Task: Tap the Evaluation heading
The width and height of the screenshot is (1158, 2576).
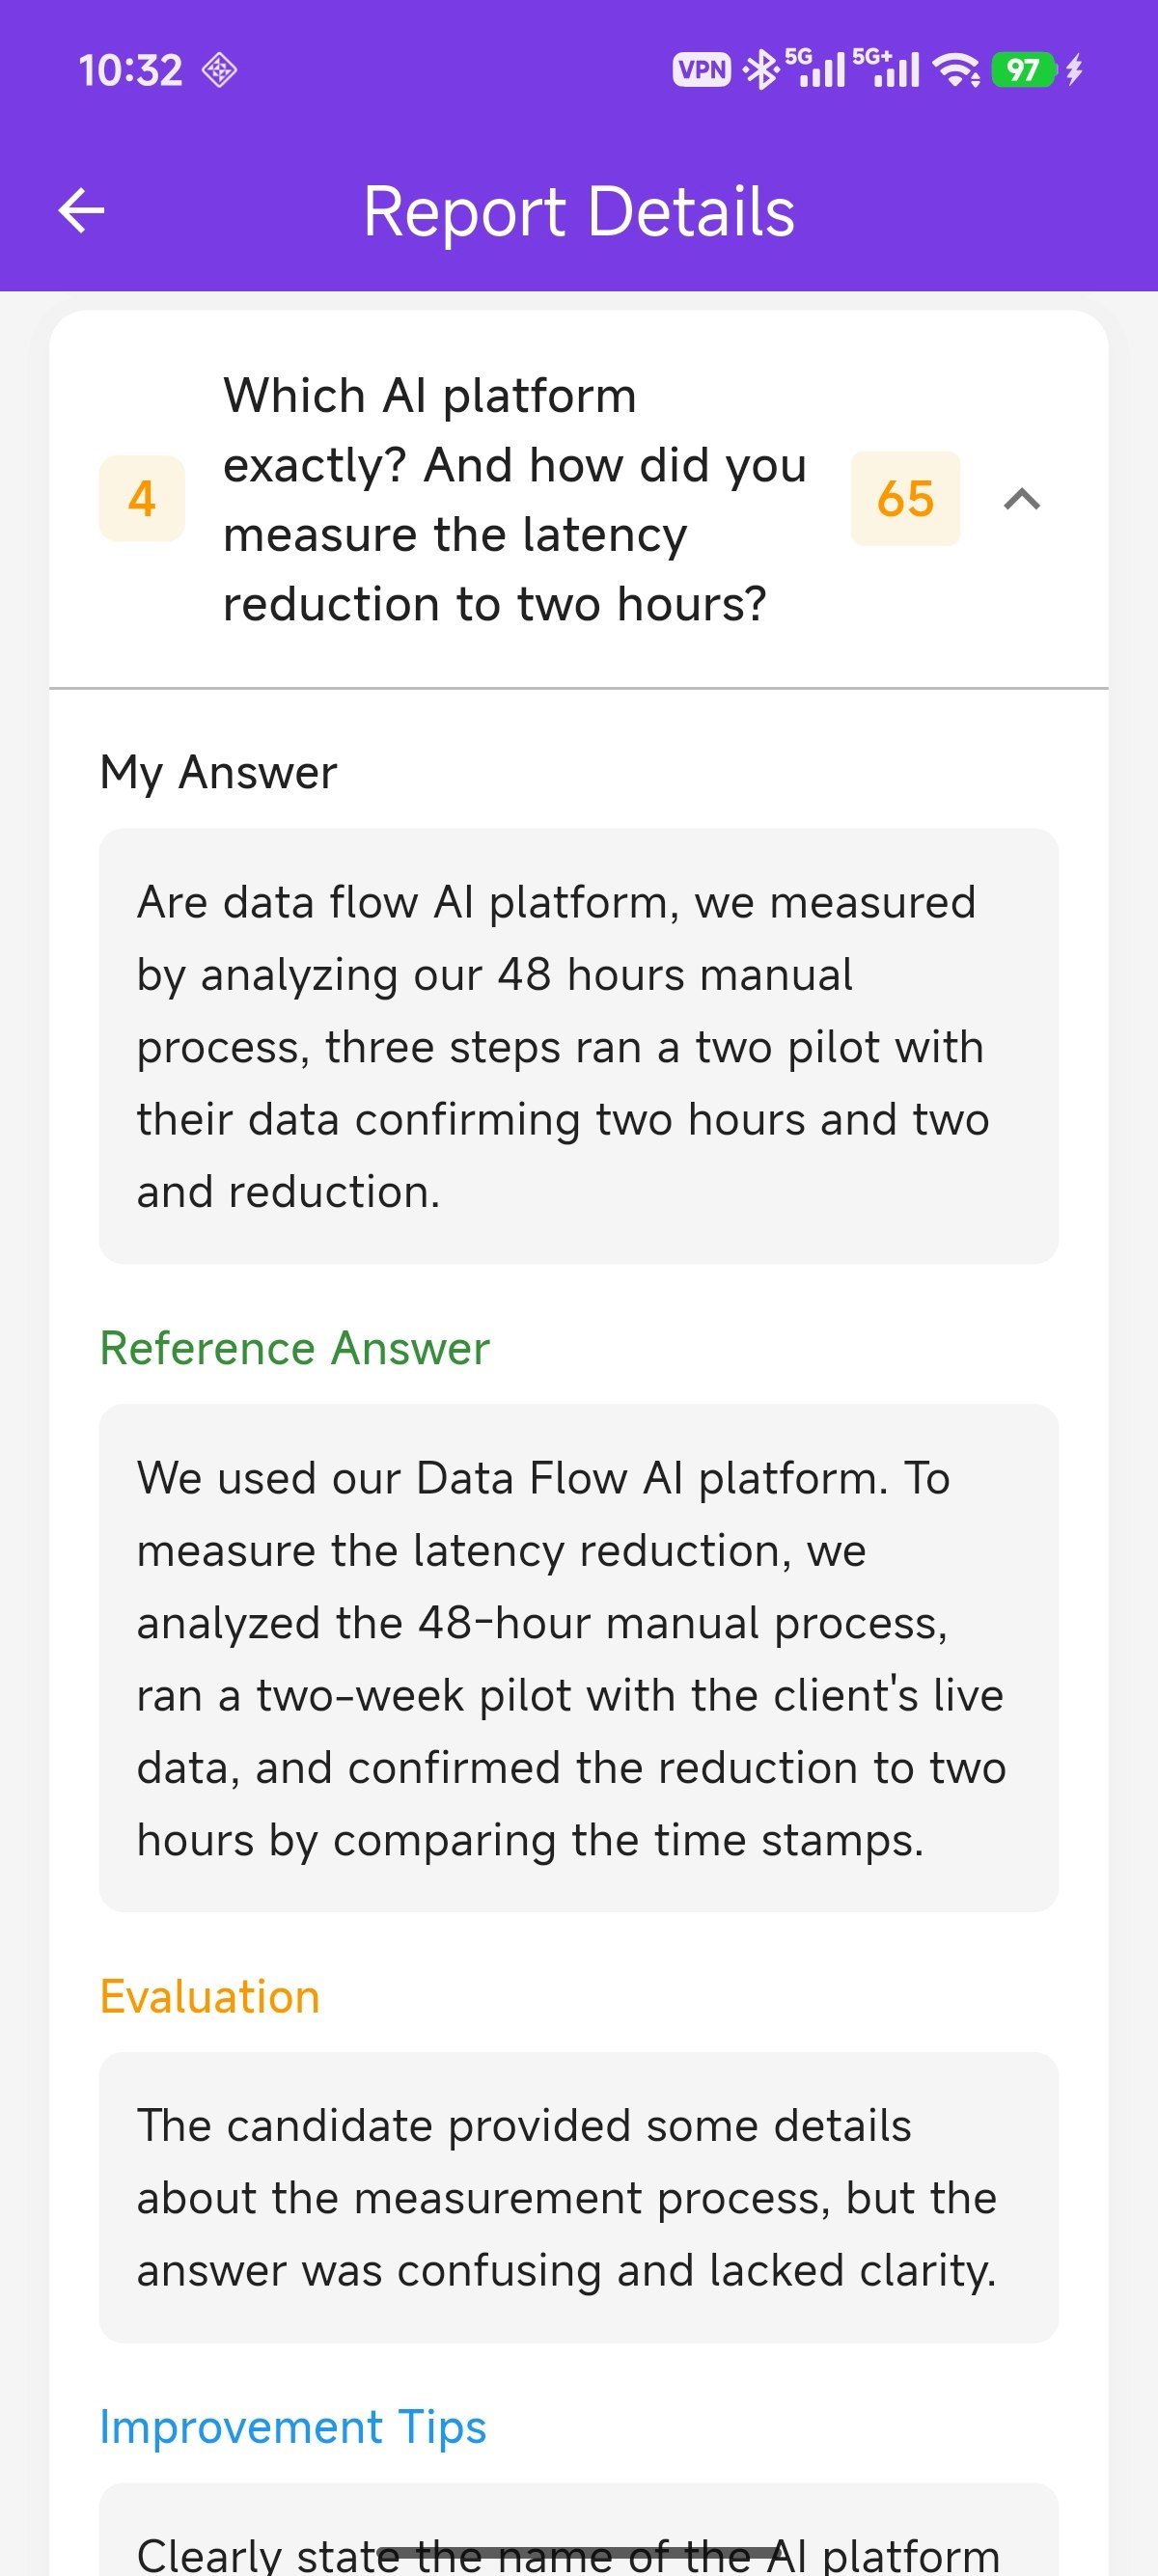Action: 210,1996
